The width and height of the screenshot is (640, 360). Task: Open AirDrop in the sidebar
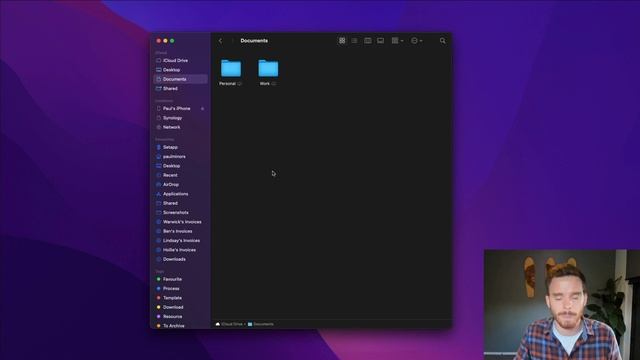point(180,184)
